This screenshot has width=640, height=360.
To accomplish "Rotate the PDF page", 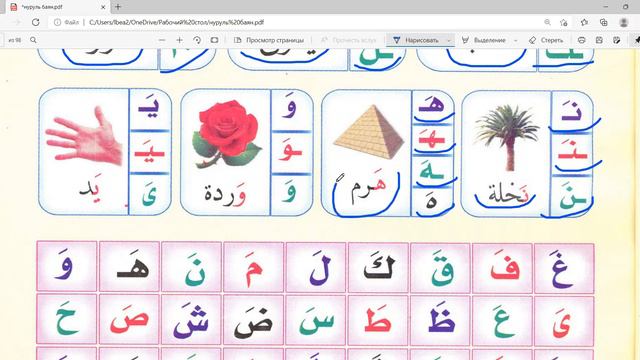I will click(197, 40).
